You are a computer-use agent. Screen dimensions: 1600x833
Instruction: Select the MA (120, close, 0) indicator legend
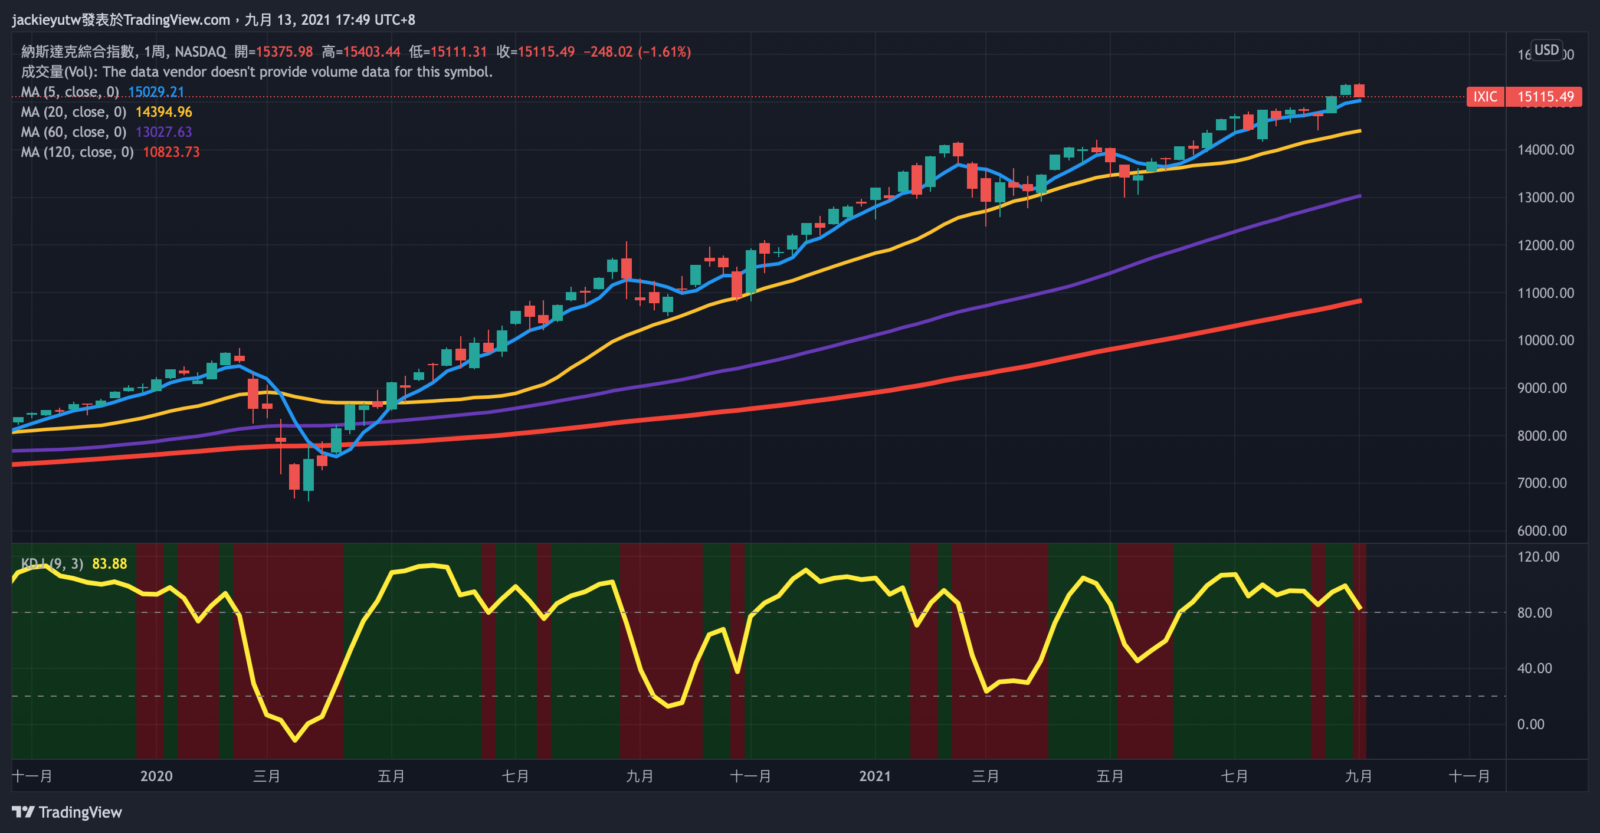[78, 152]
